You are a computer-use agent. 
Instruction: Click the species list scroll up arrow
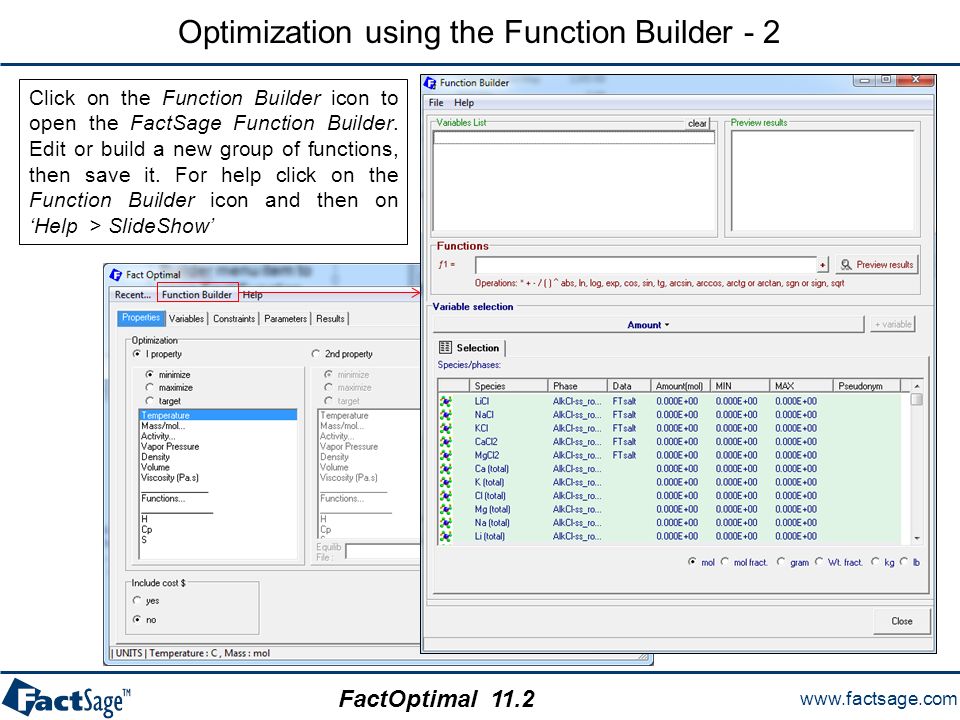[x=917, y=386]
